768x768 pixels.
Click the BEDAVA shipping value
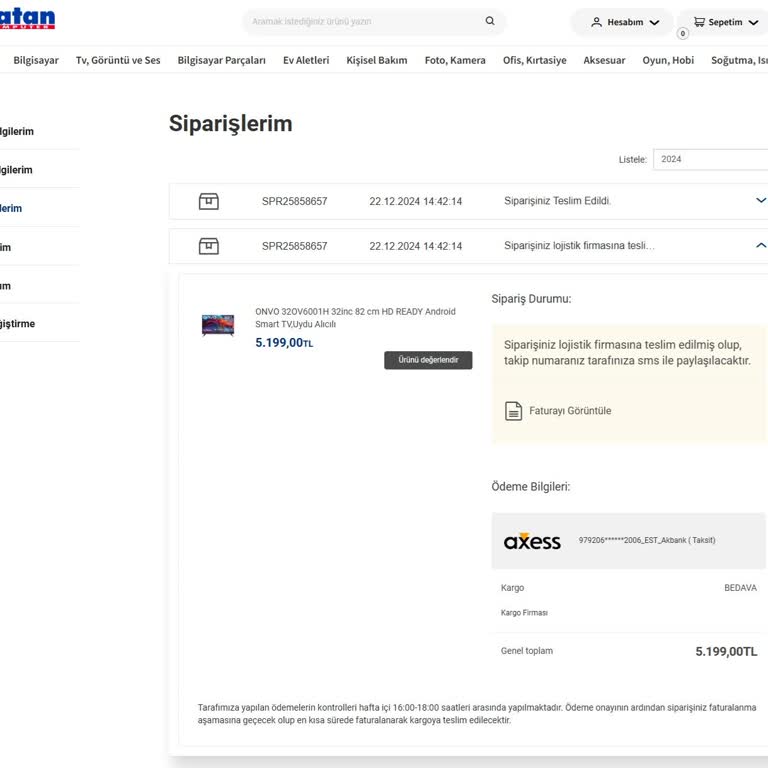740,588
